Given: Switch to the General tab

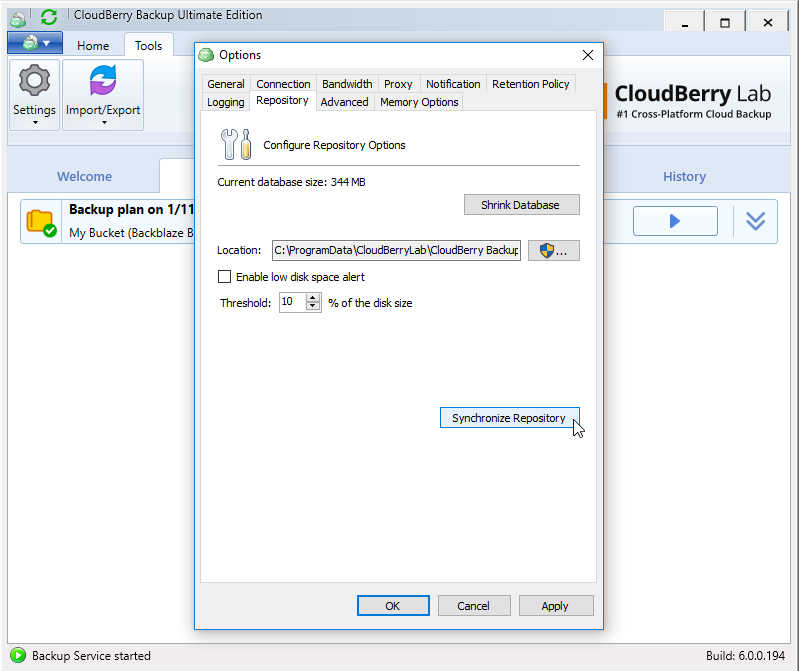Looking at the screenshot, I should pyautogui.click(x=226, y=84).
